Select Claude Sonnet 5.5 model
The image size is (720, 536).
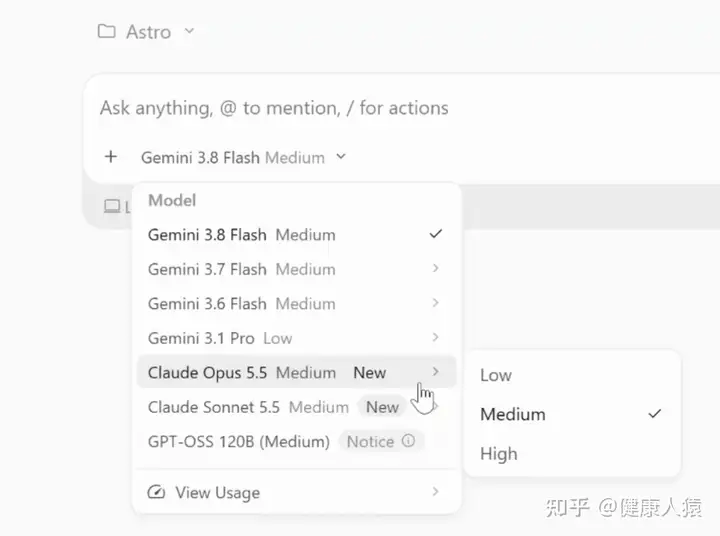coord(296,407)
